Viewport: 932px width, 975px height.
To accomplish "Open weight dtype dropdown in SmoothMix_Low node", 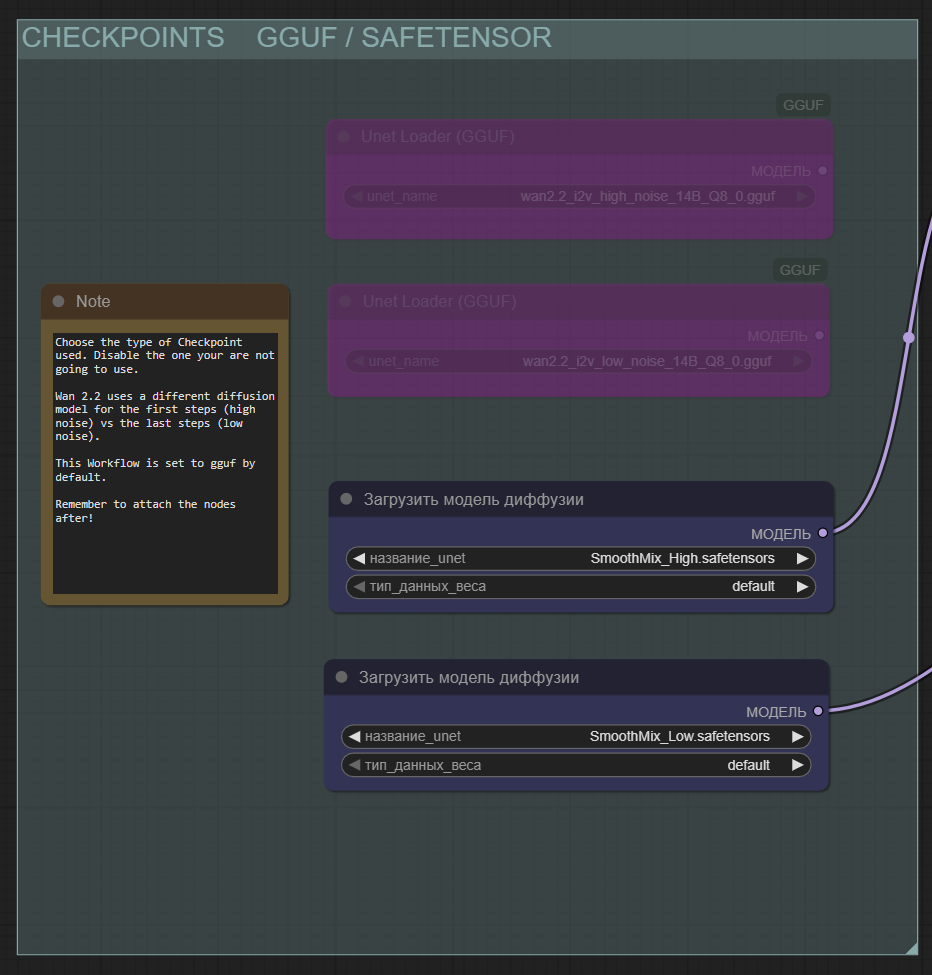I will click(x=576, y=765).
